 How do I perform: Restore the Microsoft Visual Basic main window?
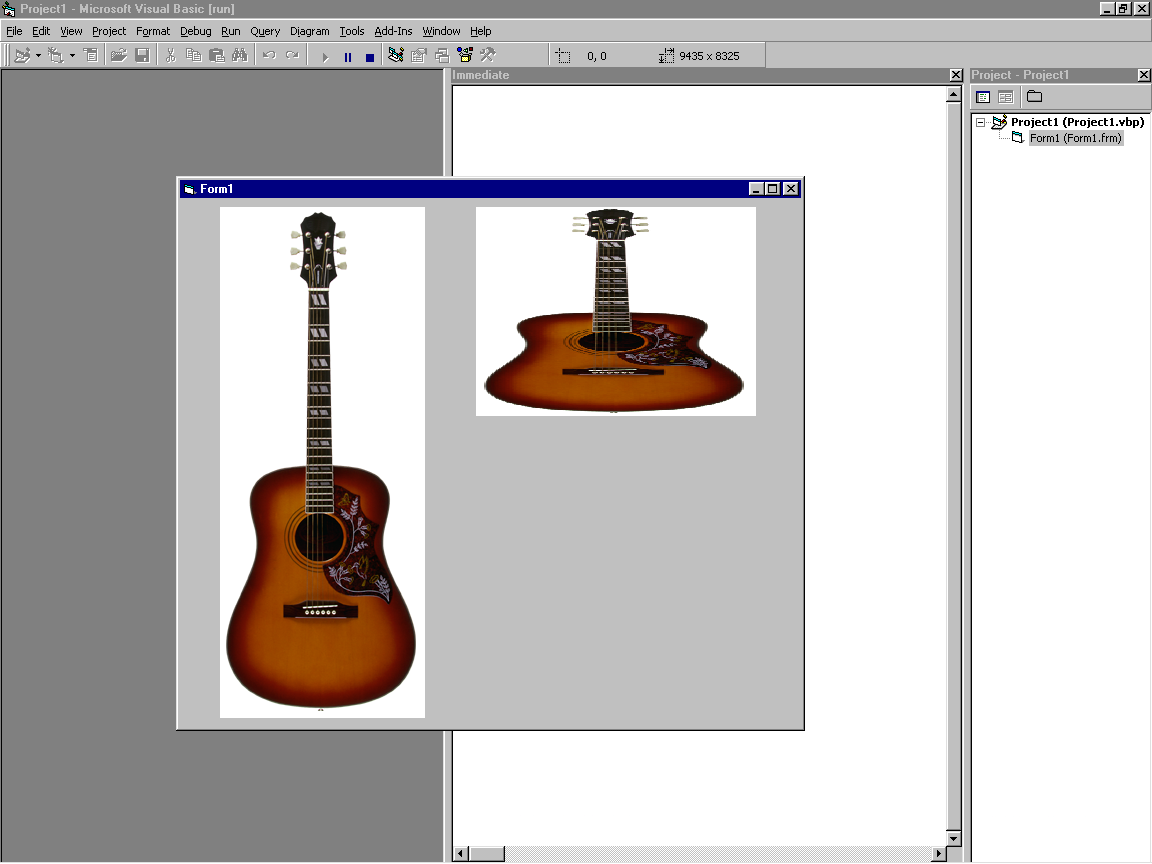(1123, 9)
